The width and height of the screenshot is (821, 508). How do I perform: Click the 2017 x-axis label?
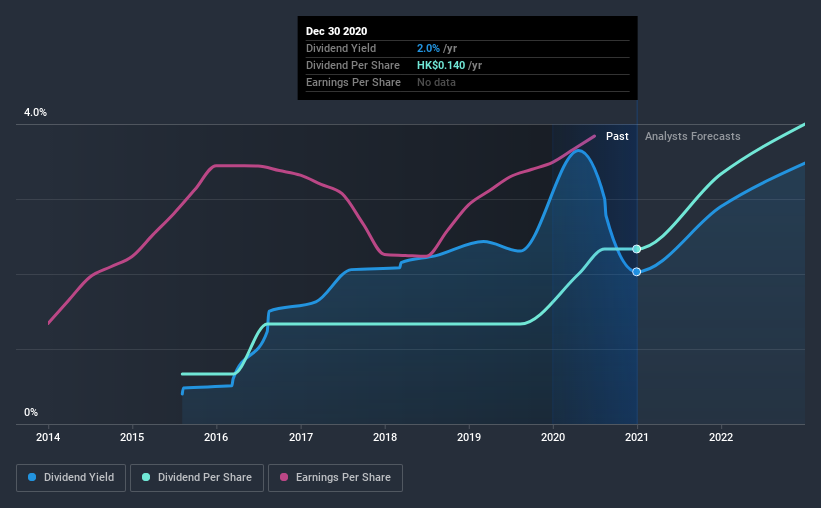(x=301, y=437)
